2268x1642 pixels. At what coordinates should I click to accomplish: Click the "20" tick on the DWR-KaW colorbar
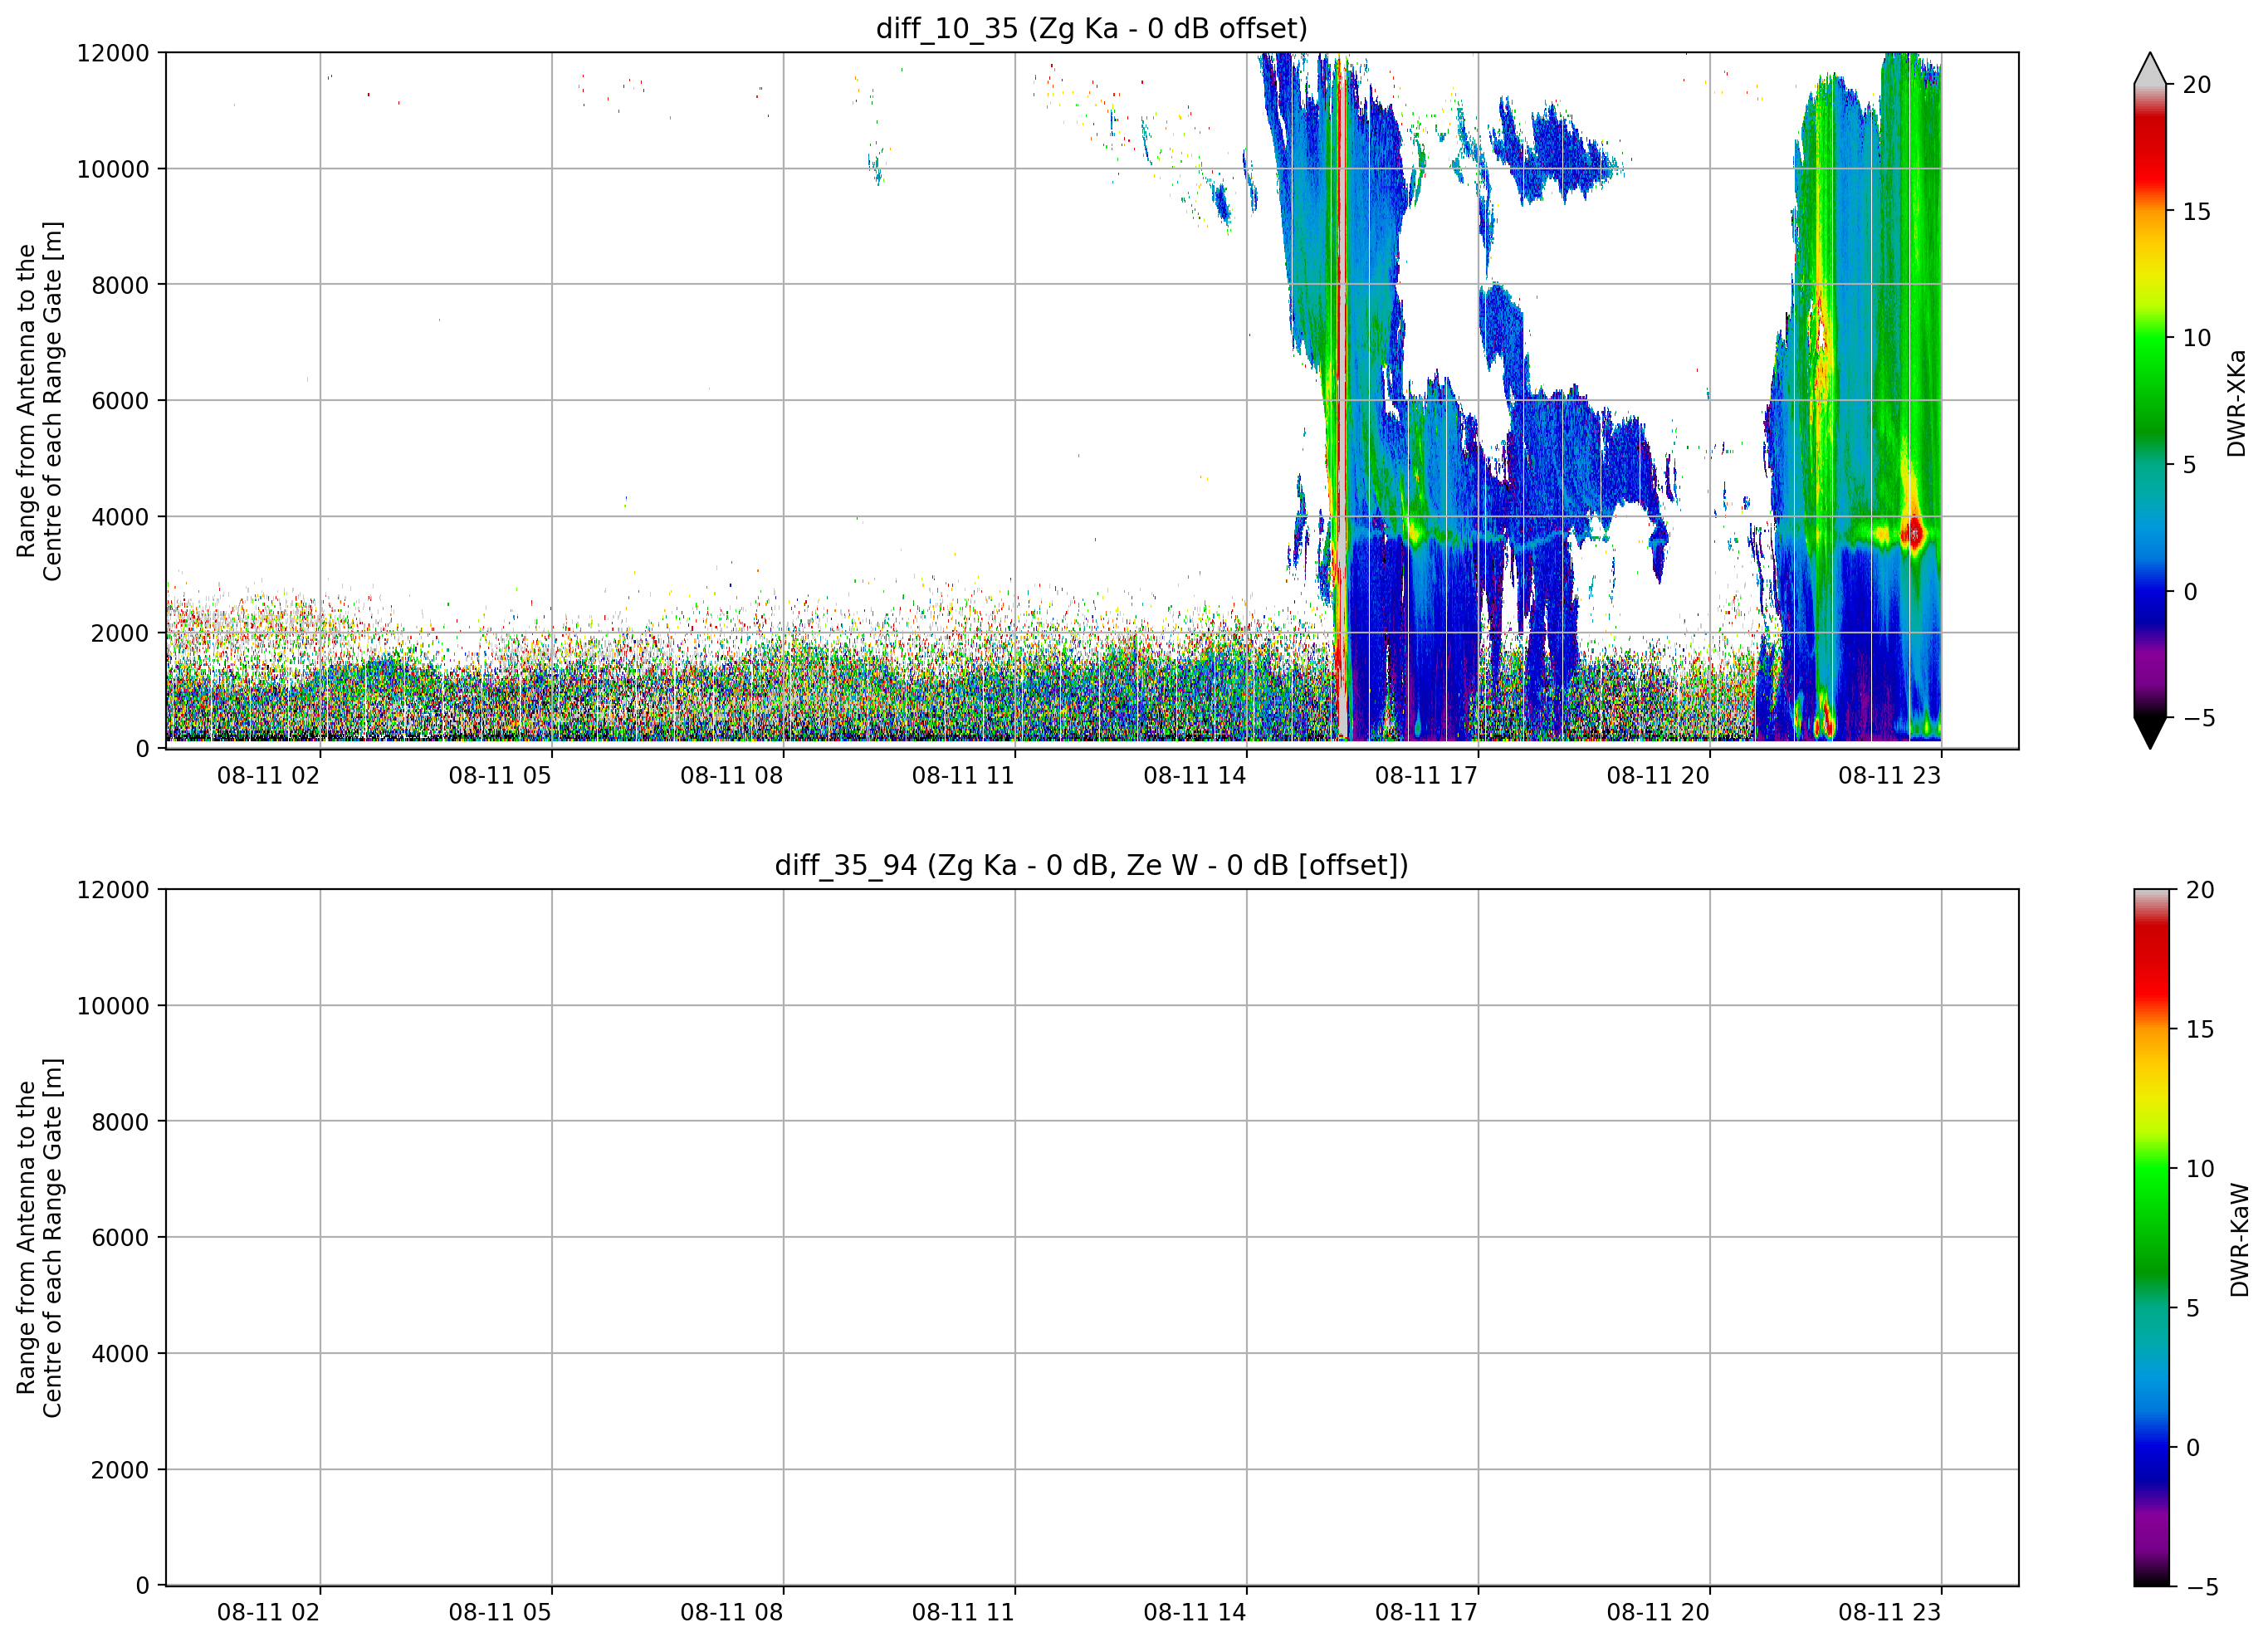pyautogui.click(x=2200, y=890)
